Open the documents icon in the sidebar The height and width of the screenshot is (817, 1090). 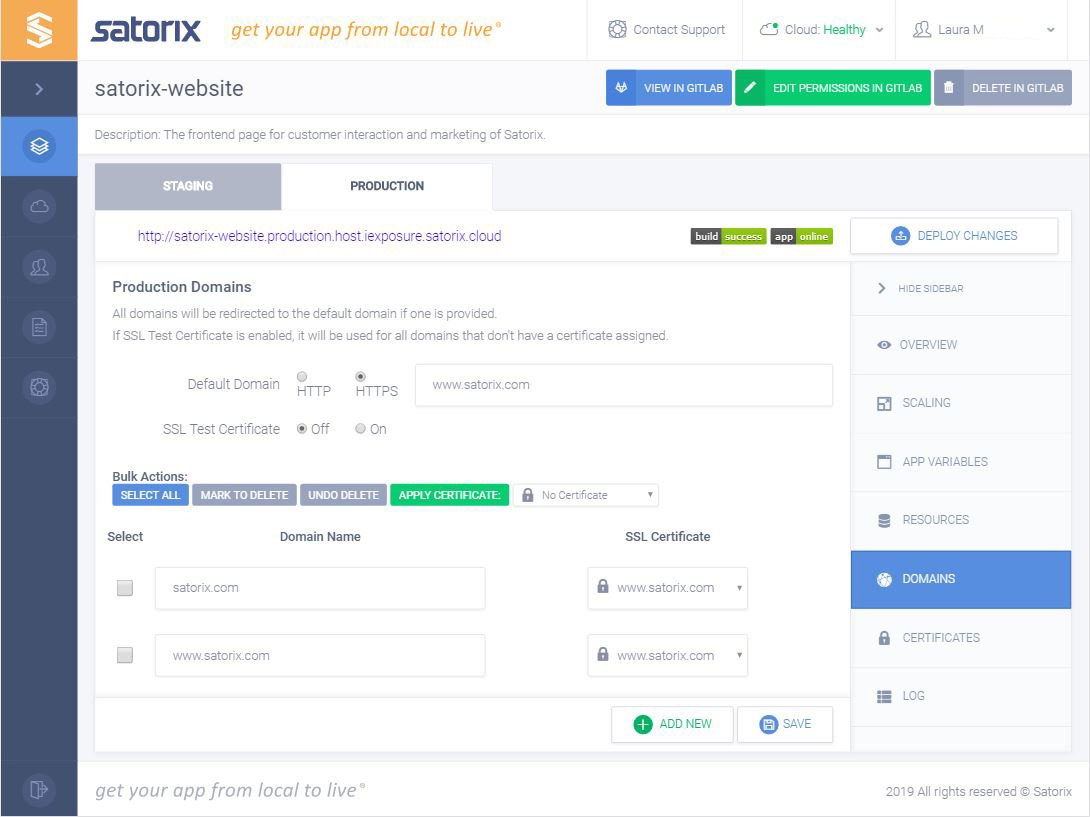pos(39,326)
